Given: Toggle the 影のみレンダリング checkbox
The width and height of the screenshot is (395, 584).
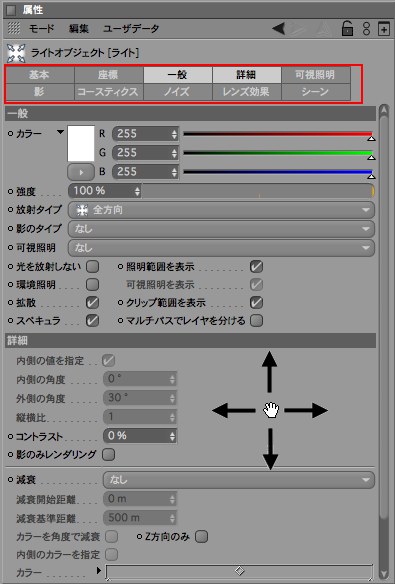Looking at the screenshot, I should 108,454.
